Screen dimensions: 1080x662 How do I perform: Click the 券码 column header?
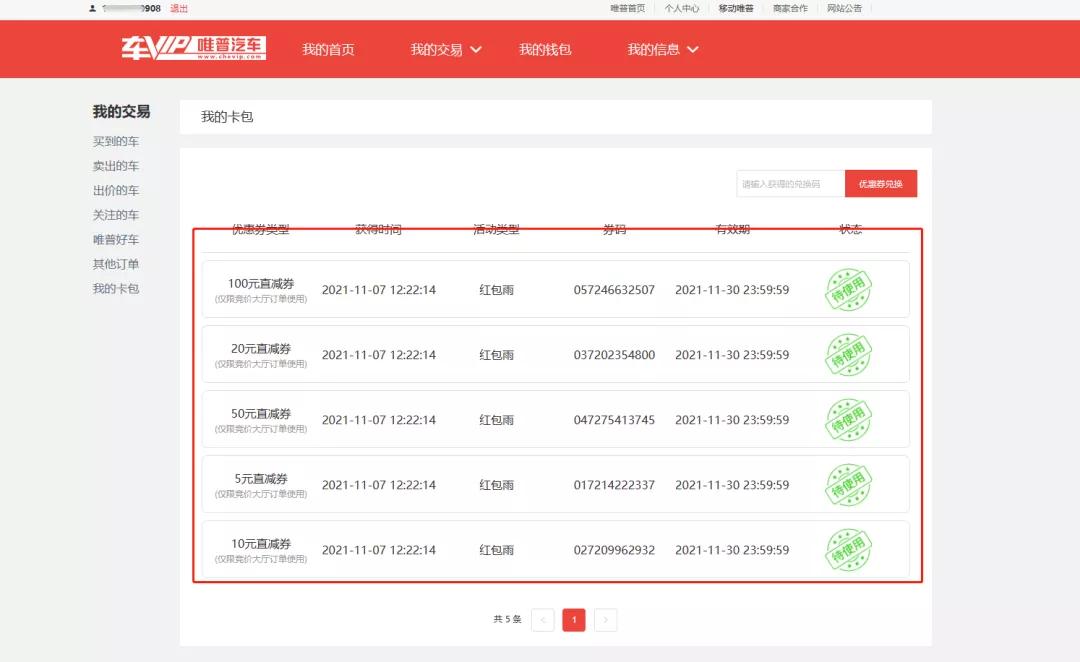[614, 229]
